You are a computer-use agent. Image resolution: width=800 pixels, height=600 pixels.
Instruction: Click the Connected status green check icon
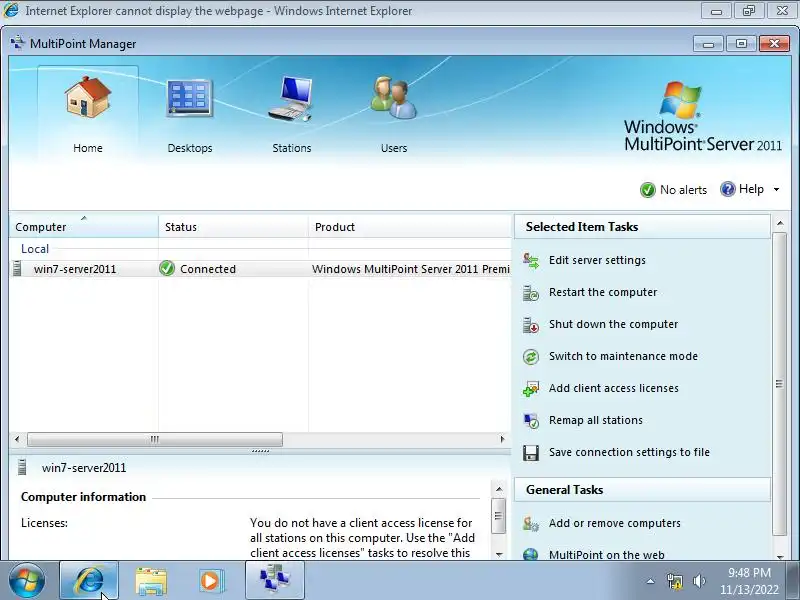167,268
